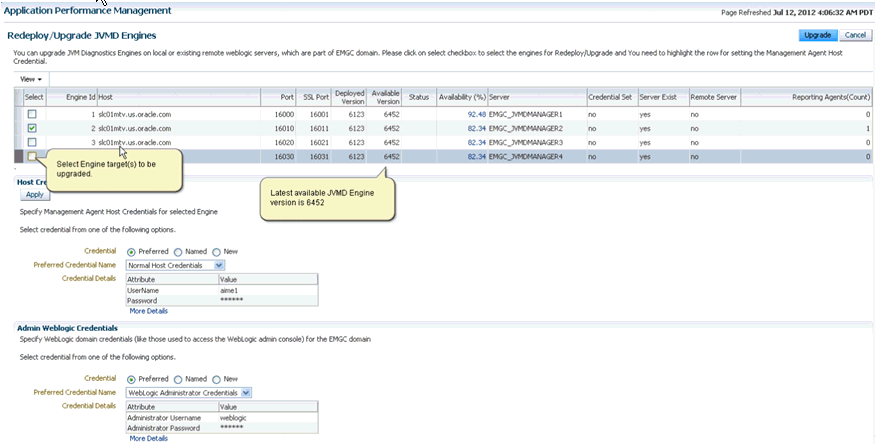Select Named radio for Admin Weblogic credential
Viewport: 876px width, 444px height.
click(x=178, y=379)
